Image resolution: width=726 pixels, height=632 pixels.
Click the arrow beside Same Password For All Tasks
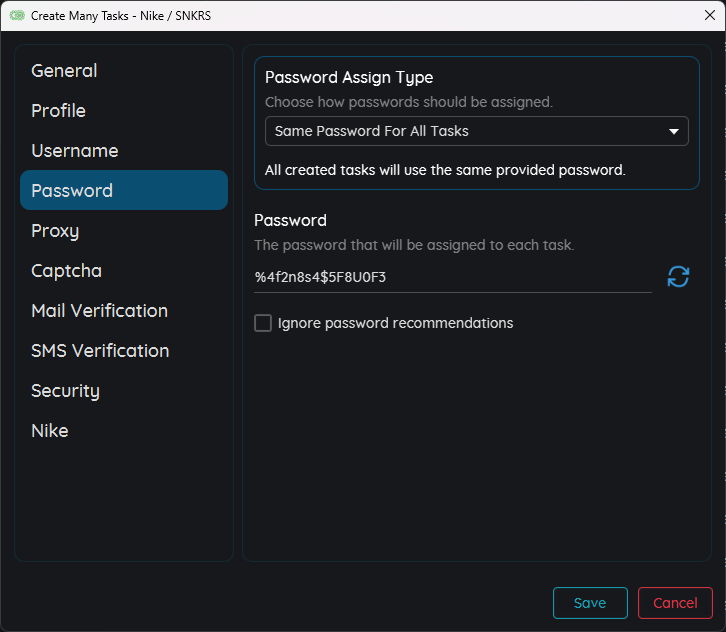[673, 131]
